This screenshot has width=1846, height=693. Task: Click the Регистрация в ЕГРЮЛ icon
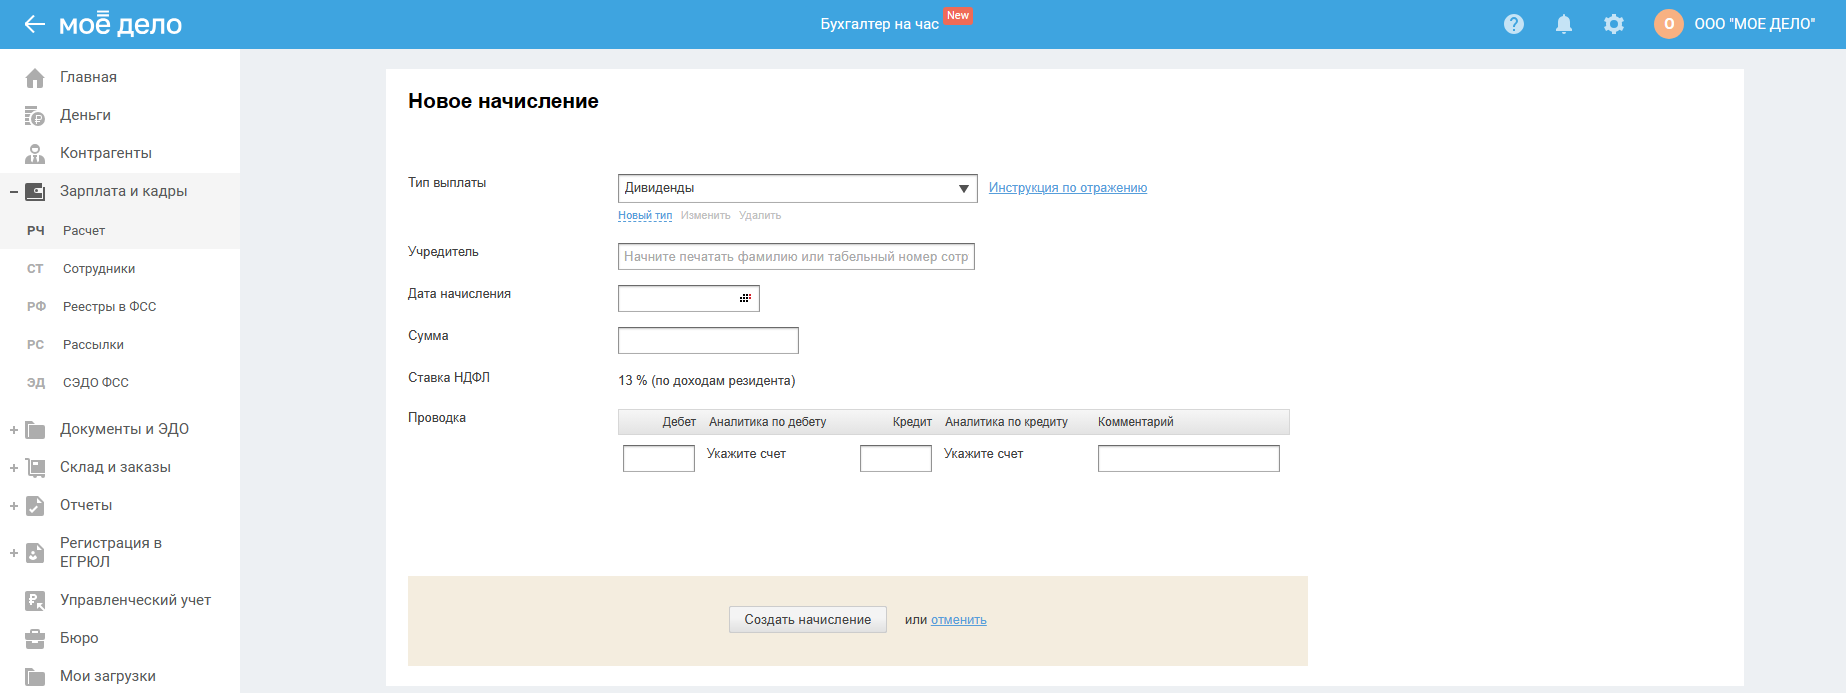tap(35, 553)
